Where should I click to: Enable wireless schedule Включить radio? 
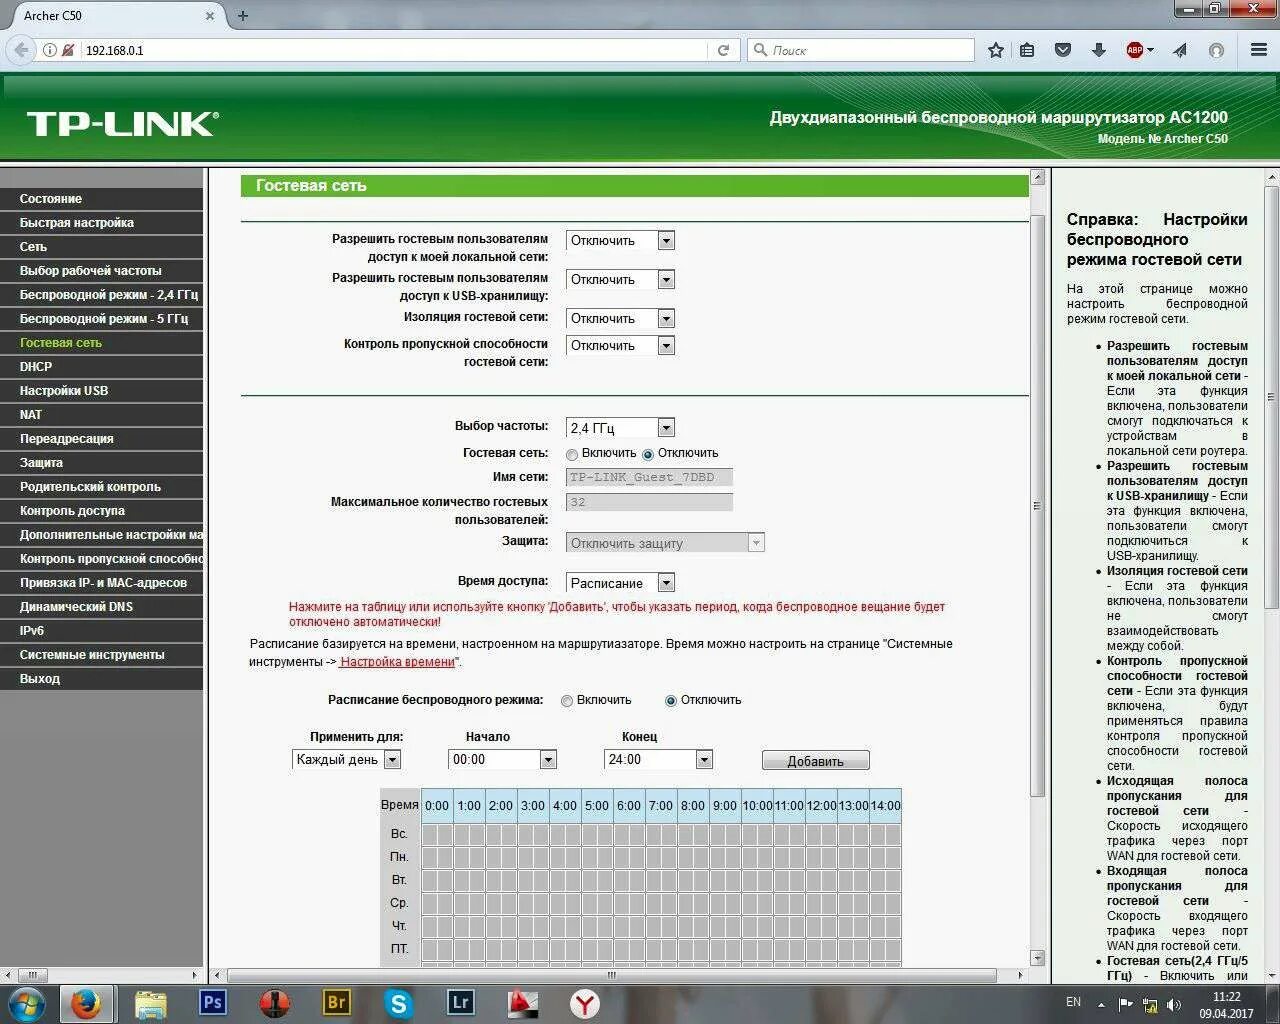pos(567,701)
